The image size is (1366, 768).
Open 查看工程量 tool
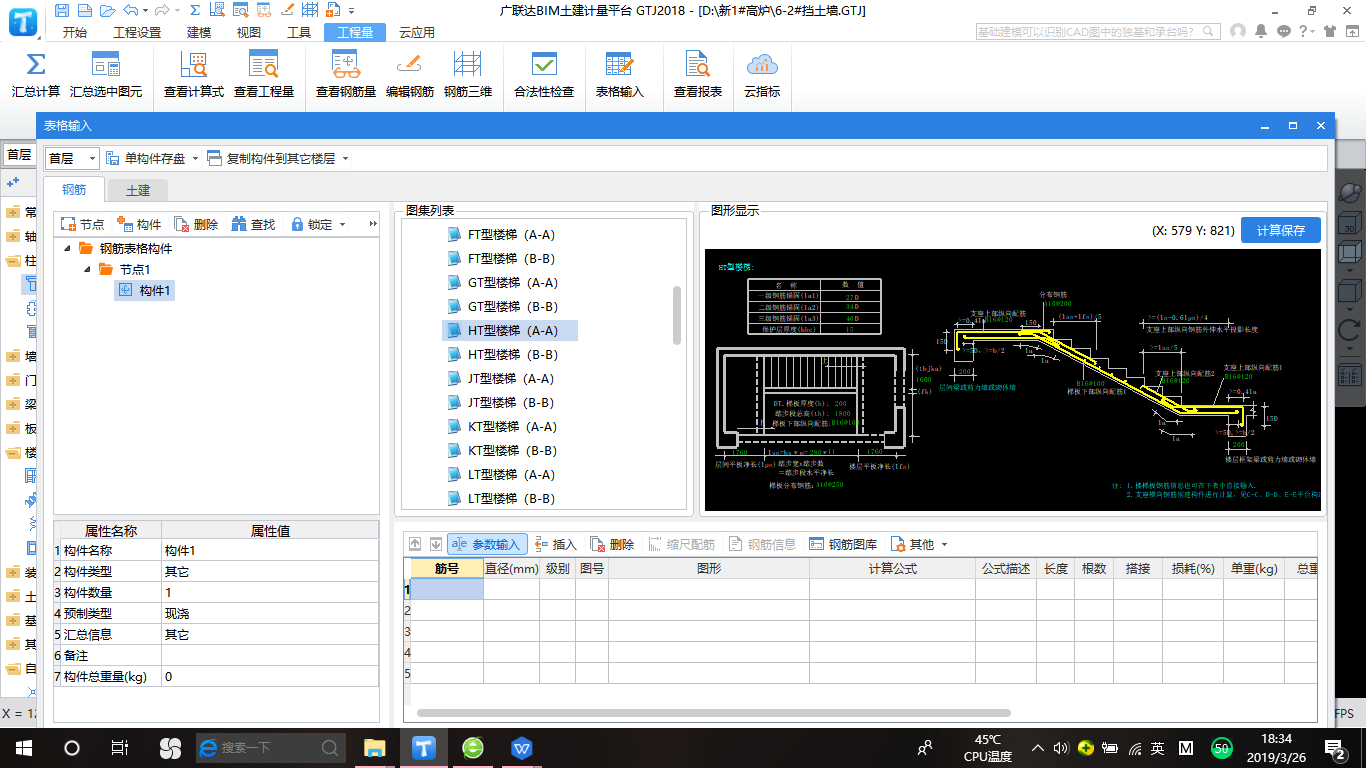tap(264, 75)
